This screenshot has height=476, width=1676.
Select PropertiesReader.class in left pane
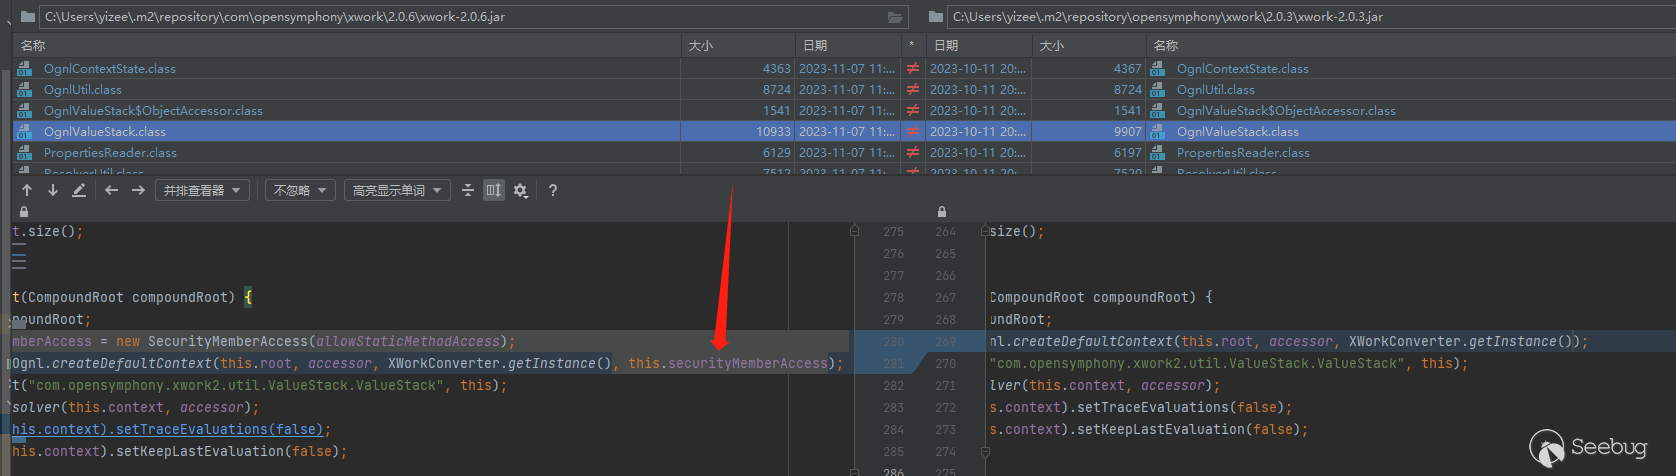coord(110,153)
